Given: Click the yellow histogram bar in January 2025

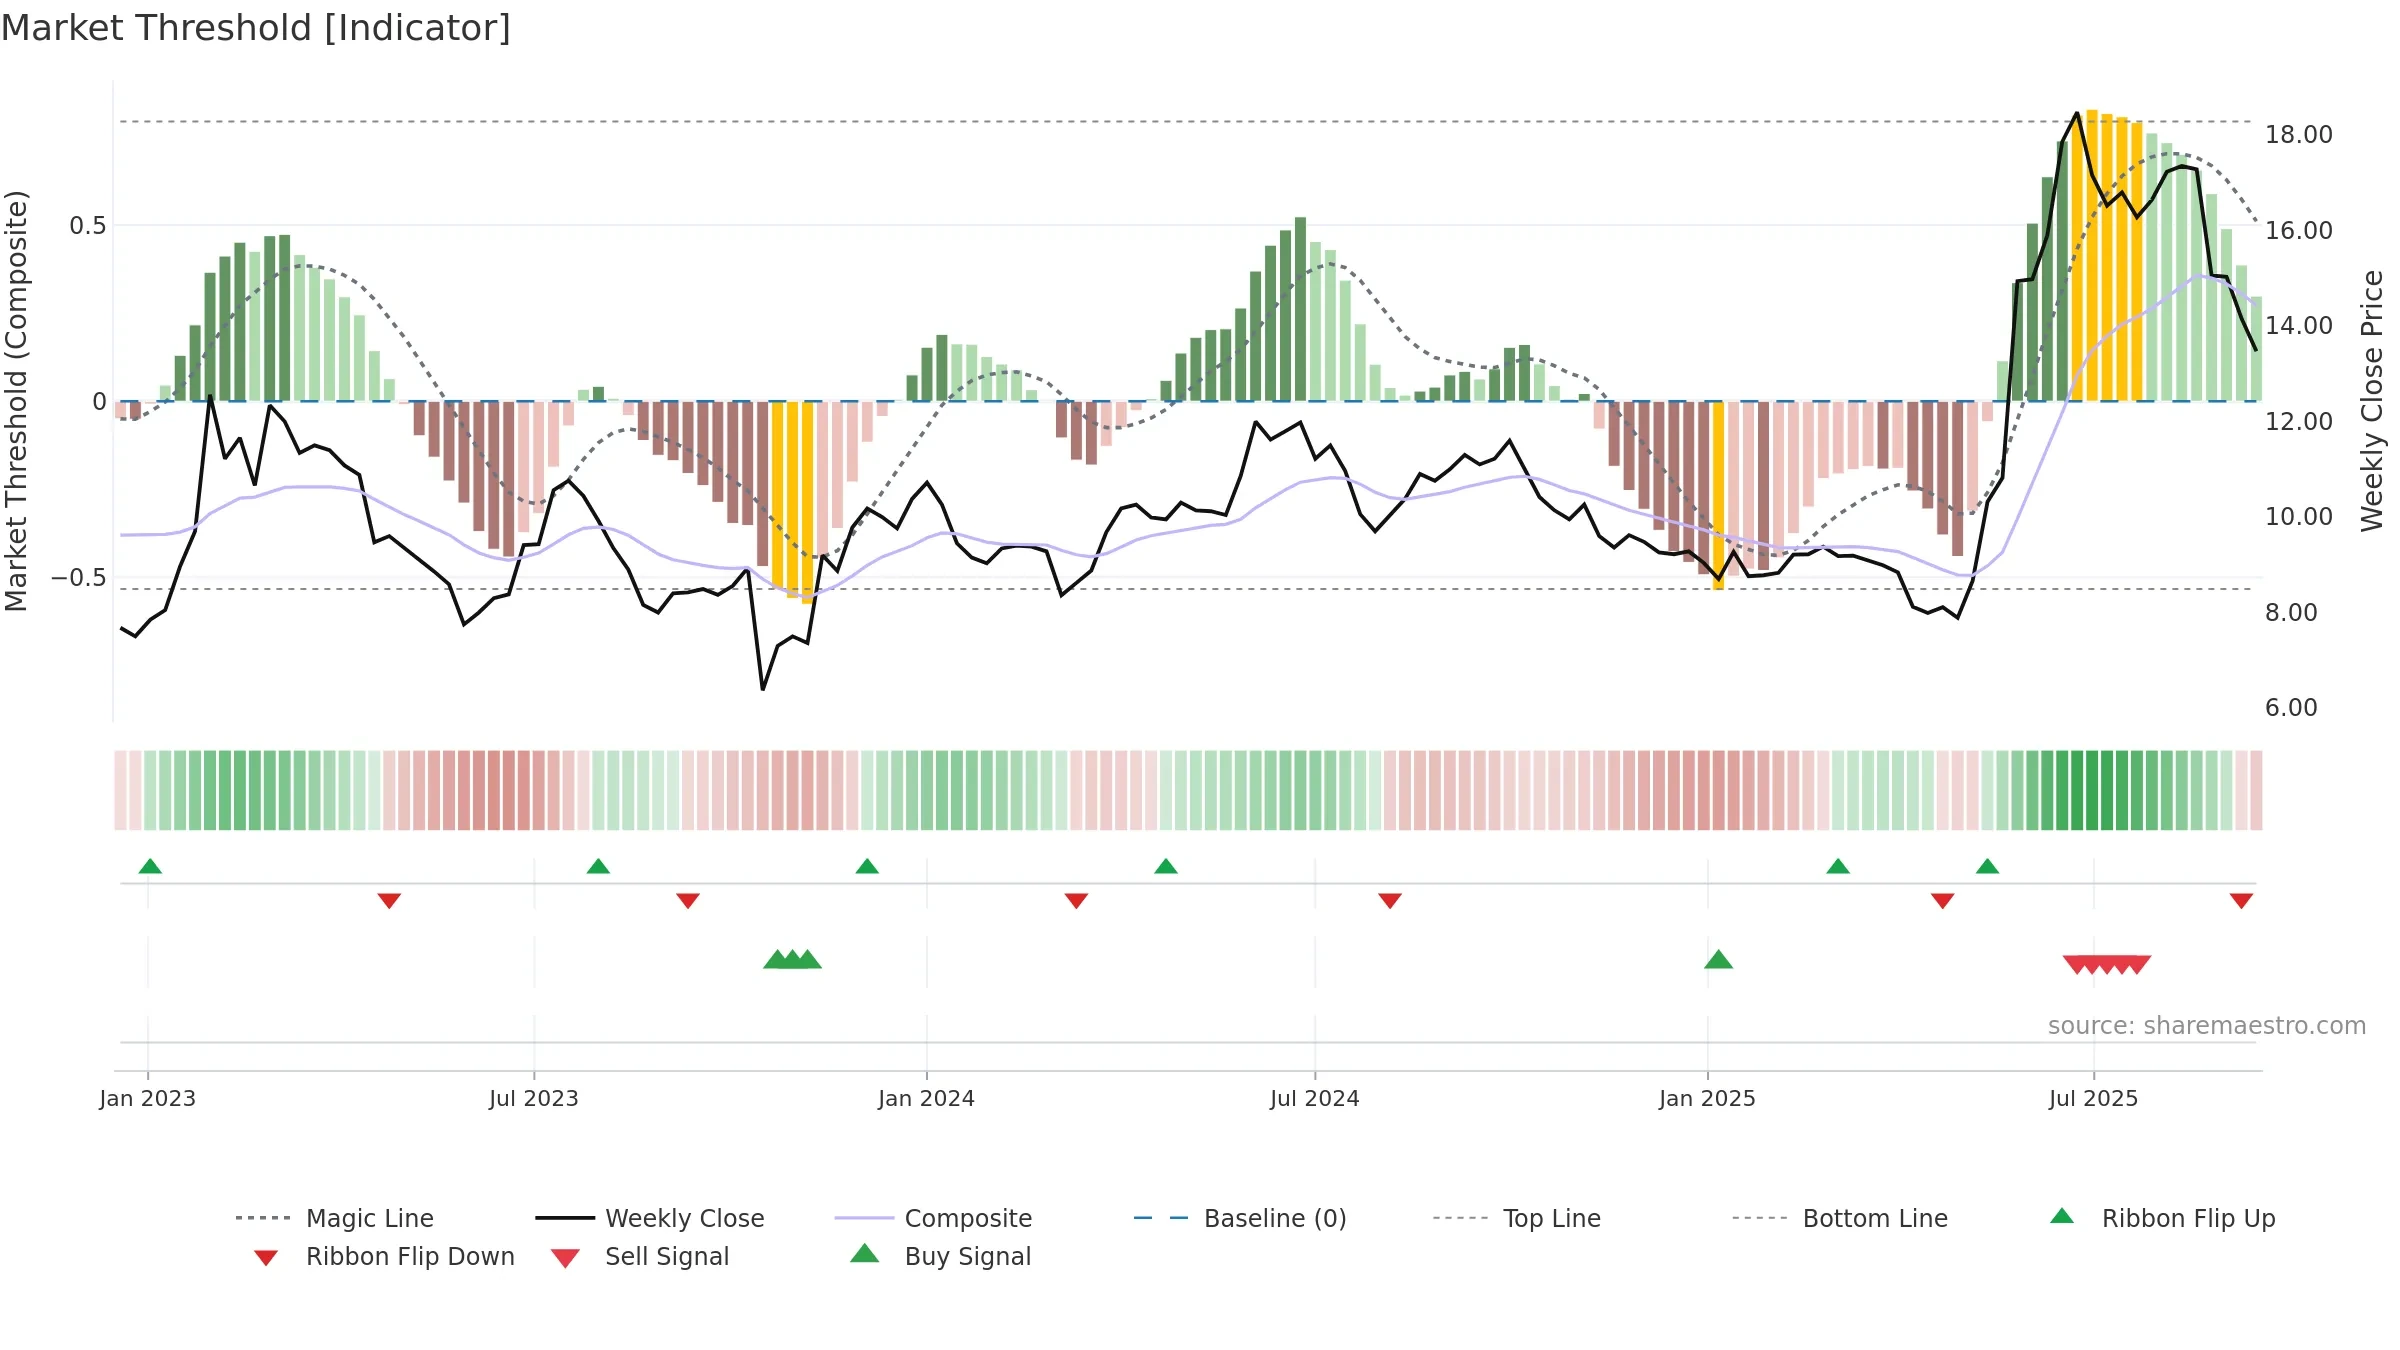Looking at the screenshot, I should click(x=1719, y=496).
